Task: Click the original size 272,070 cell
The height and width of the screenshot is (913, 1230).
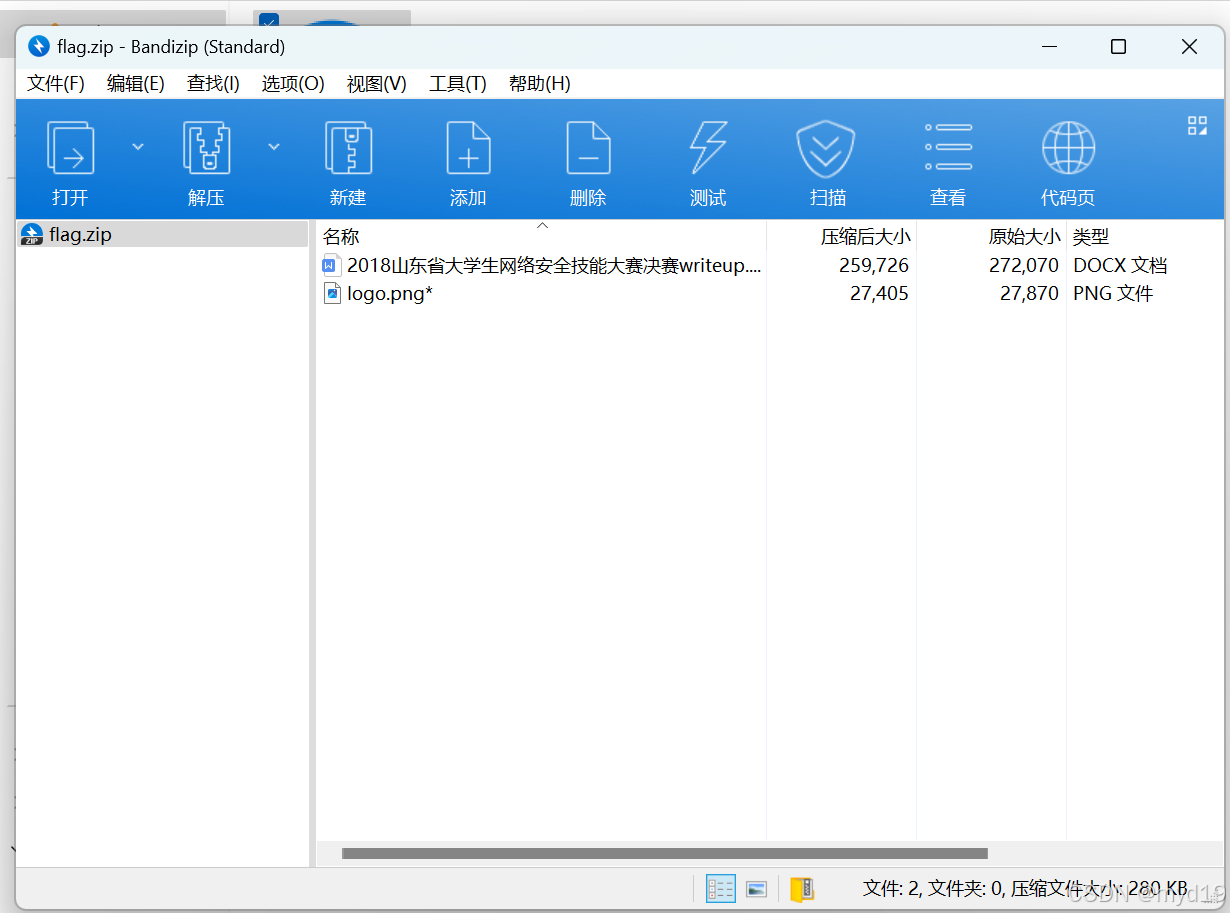Action: click(1024, 265)
